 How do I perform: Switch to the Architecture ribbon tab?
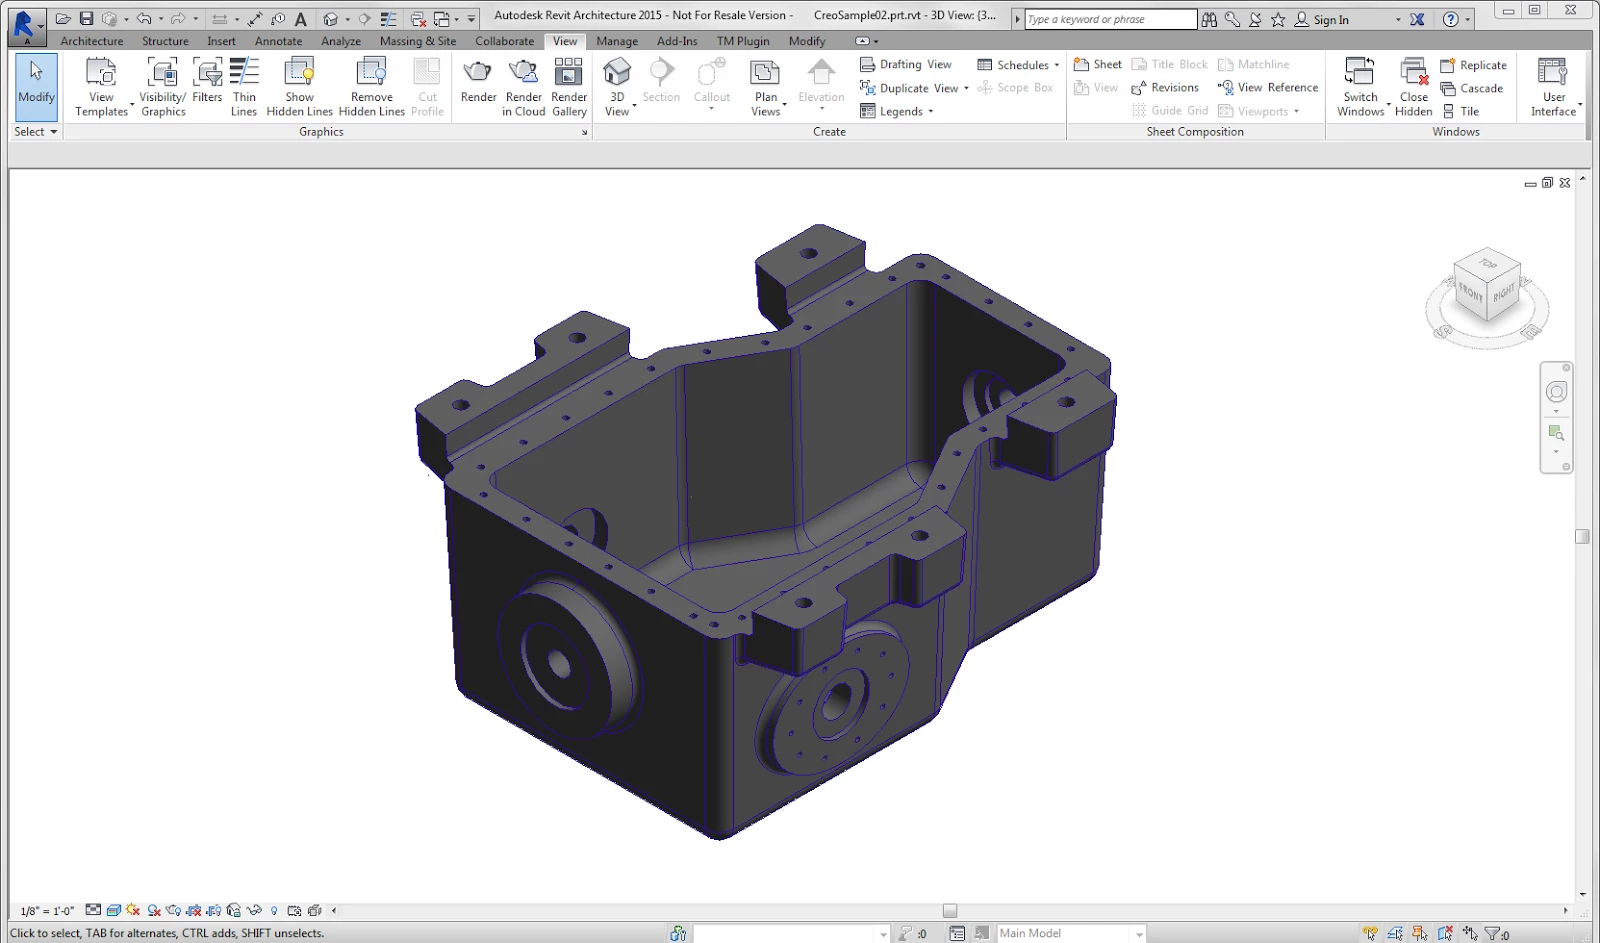(x=92, y=41)
